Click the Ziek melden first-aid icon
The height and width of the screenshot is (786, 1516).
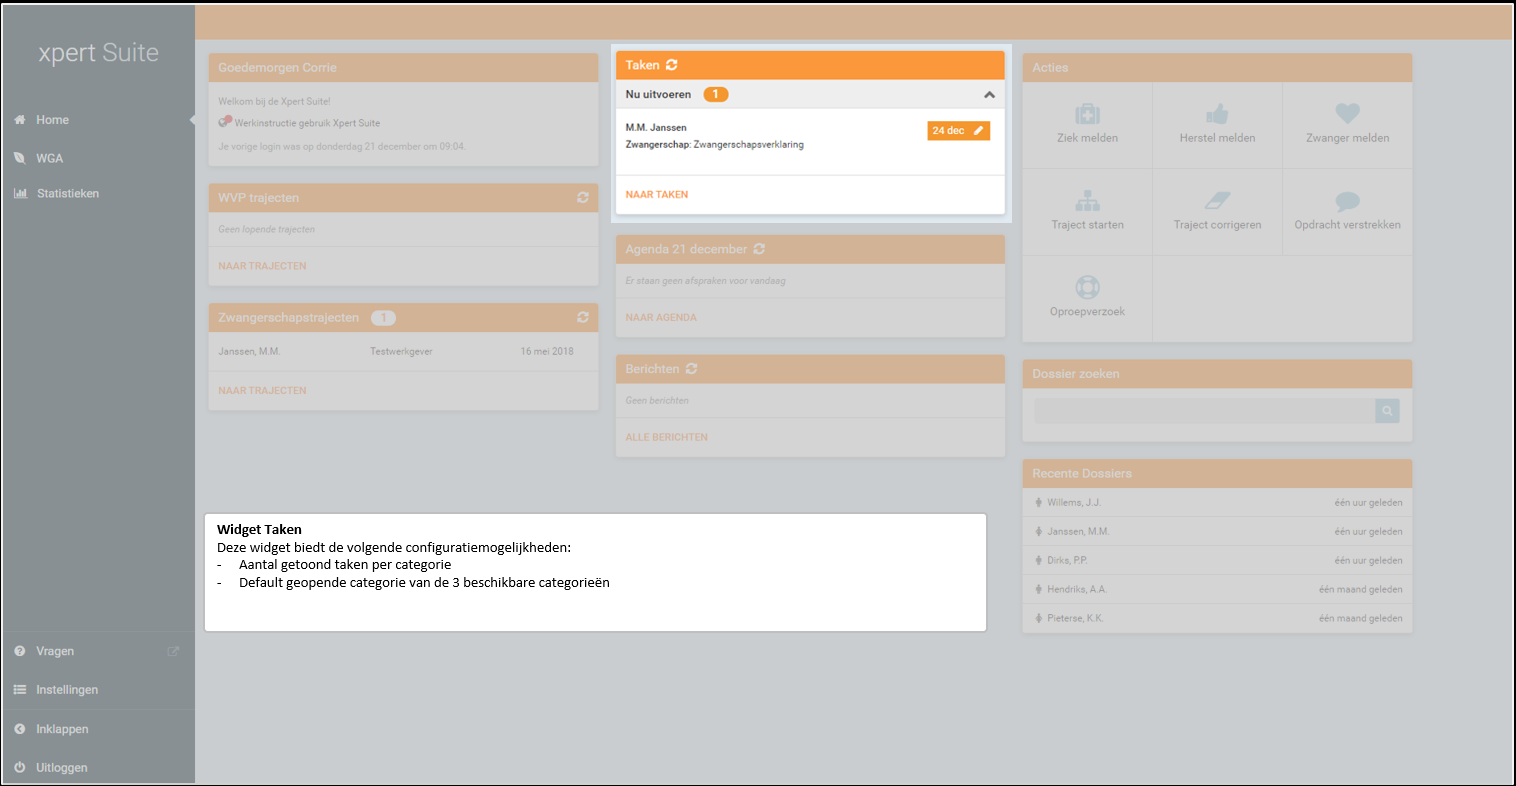click(1087, 114)
